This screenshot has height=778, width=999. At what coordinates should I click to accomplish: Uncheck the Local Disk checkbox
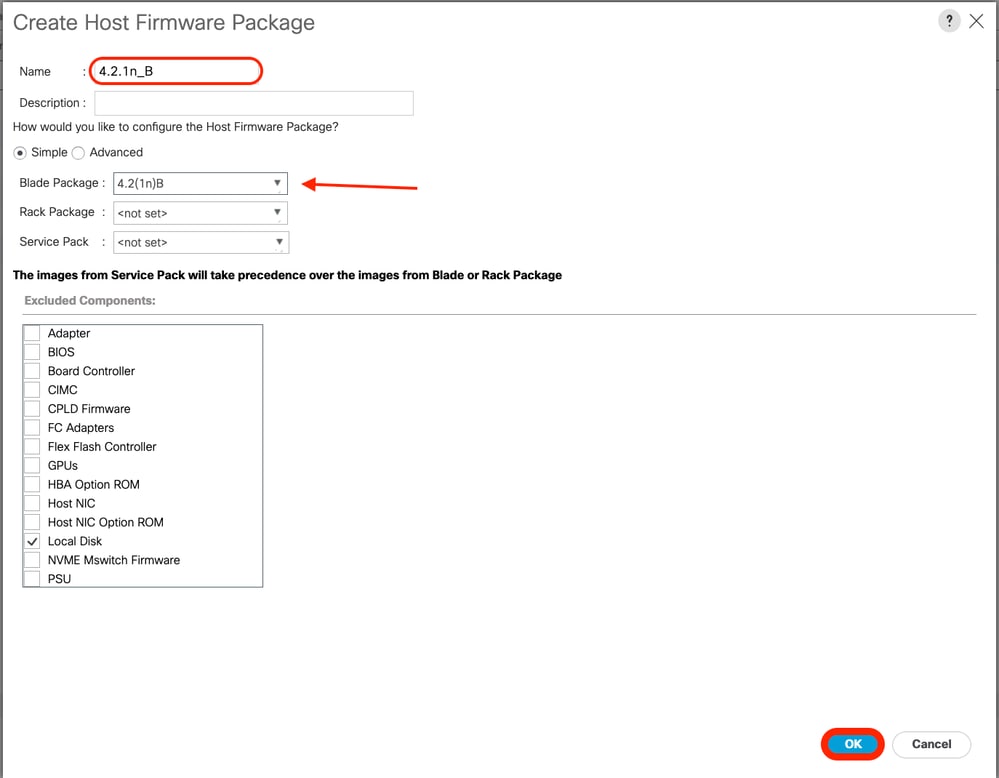32,542
